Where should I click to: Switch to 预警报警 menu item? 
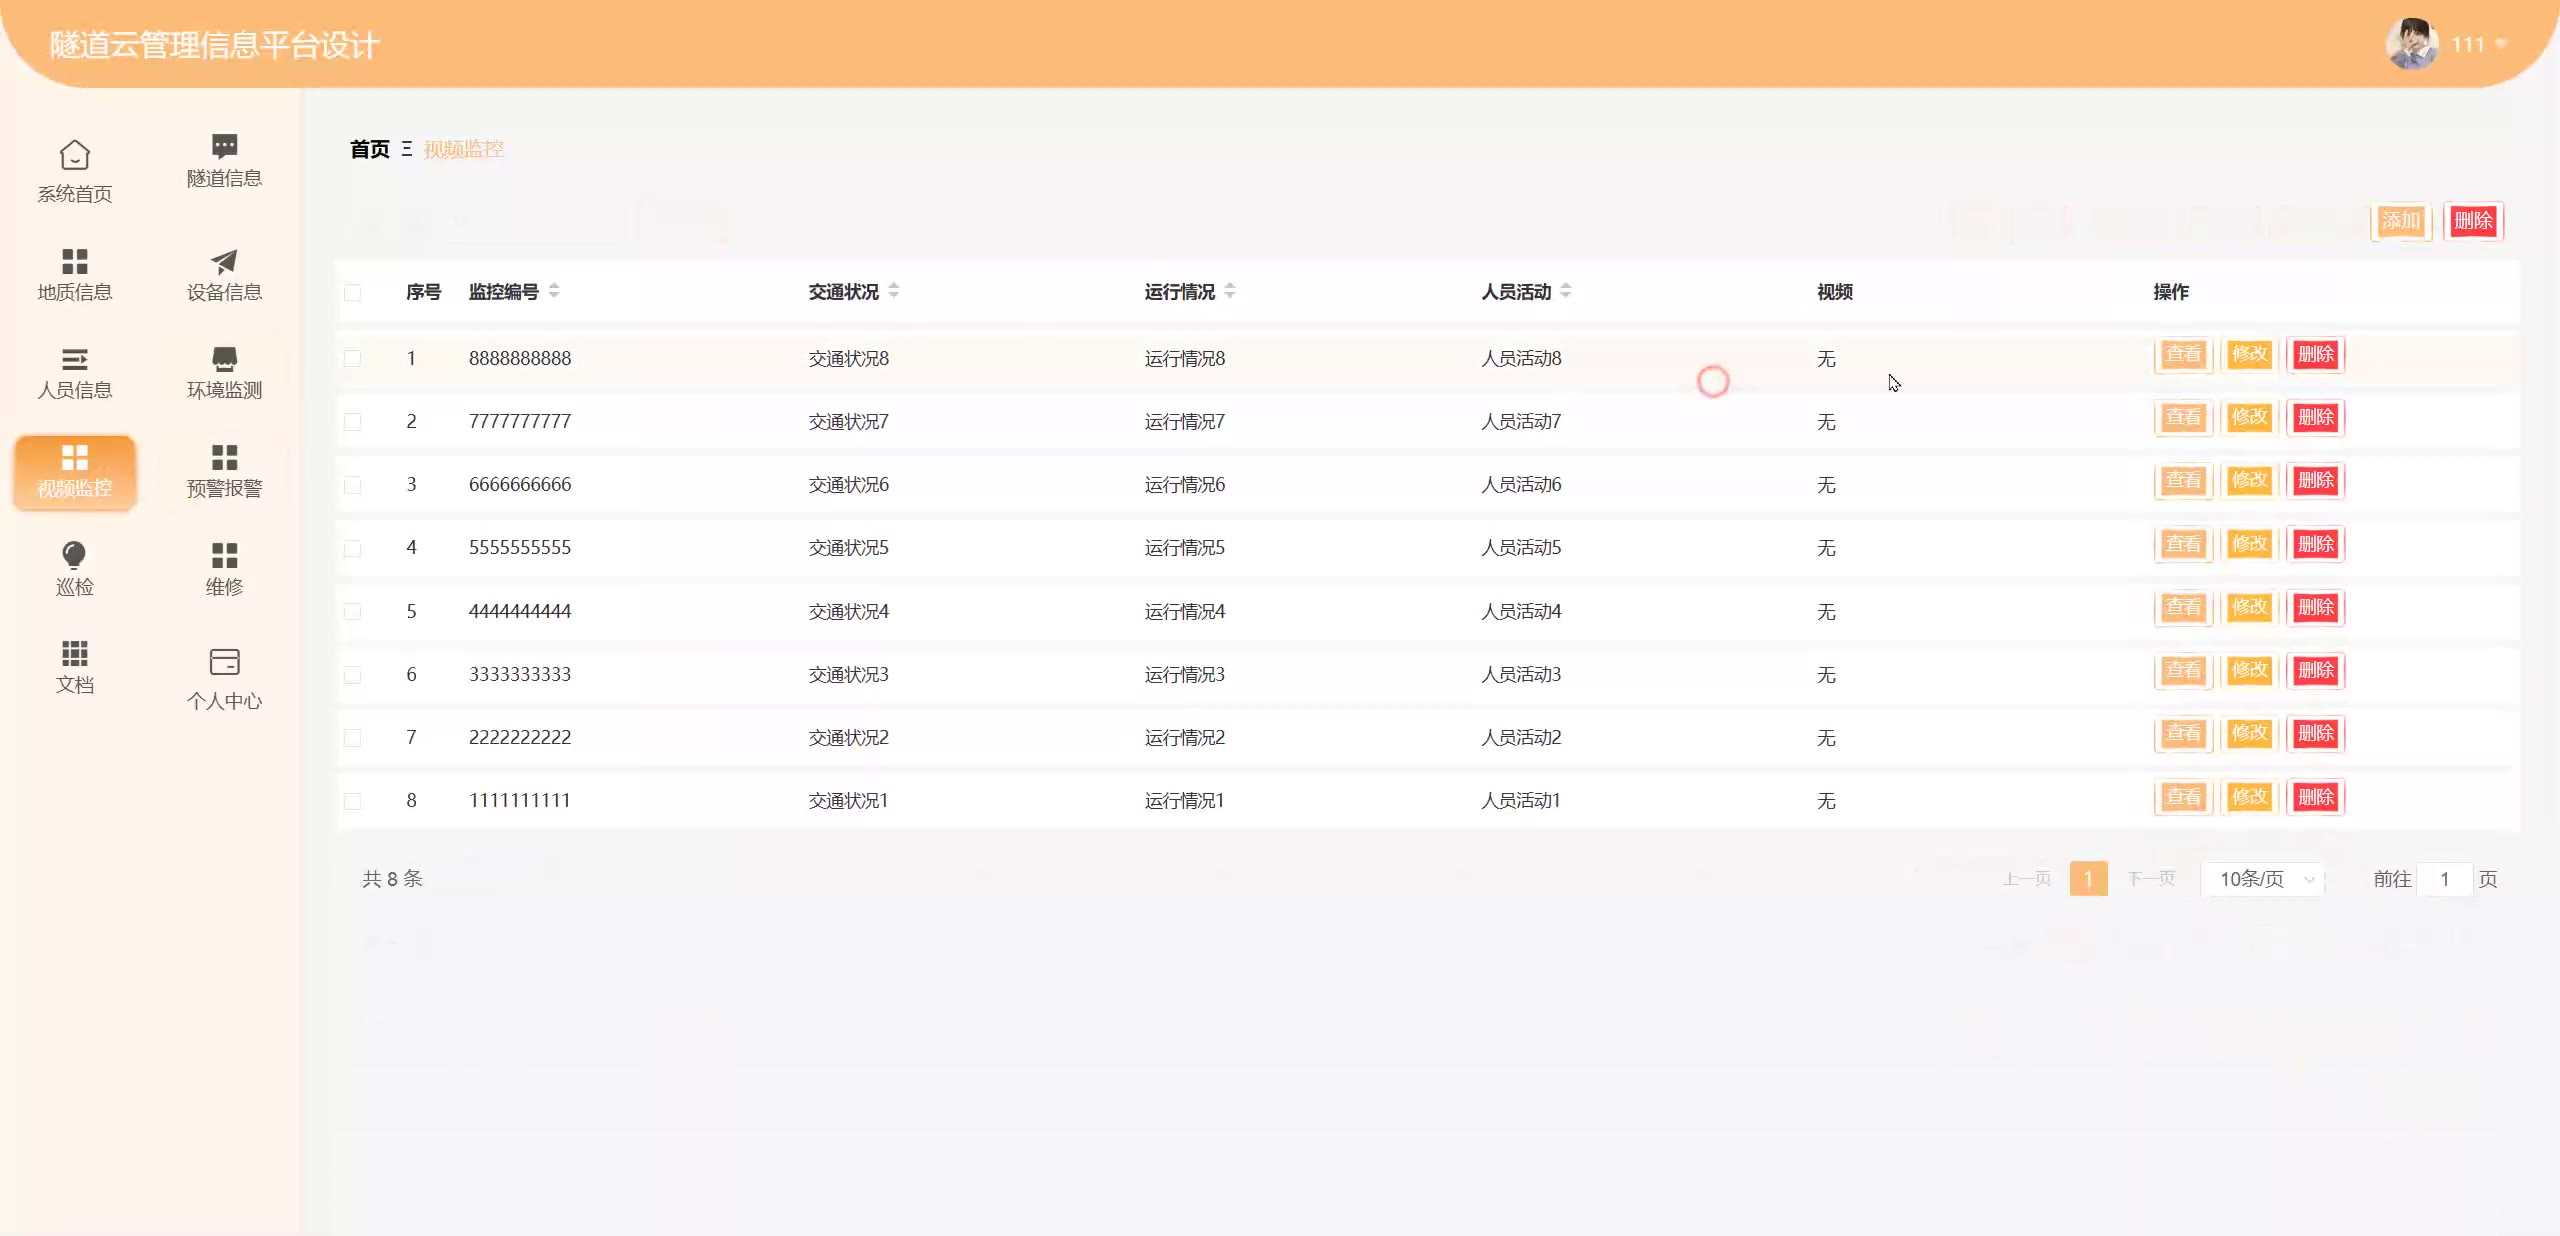[x=224, y=471]
